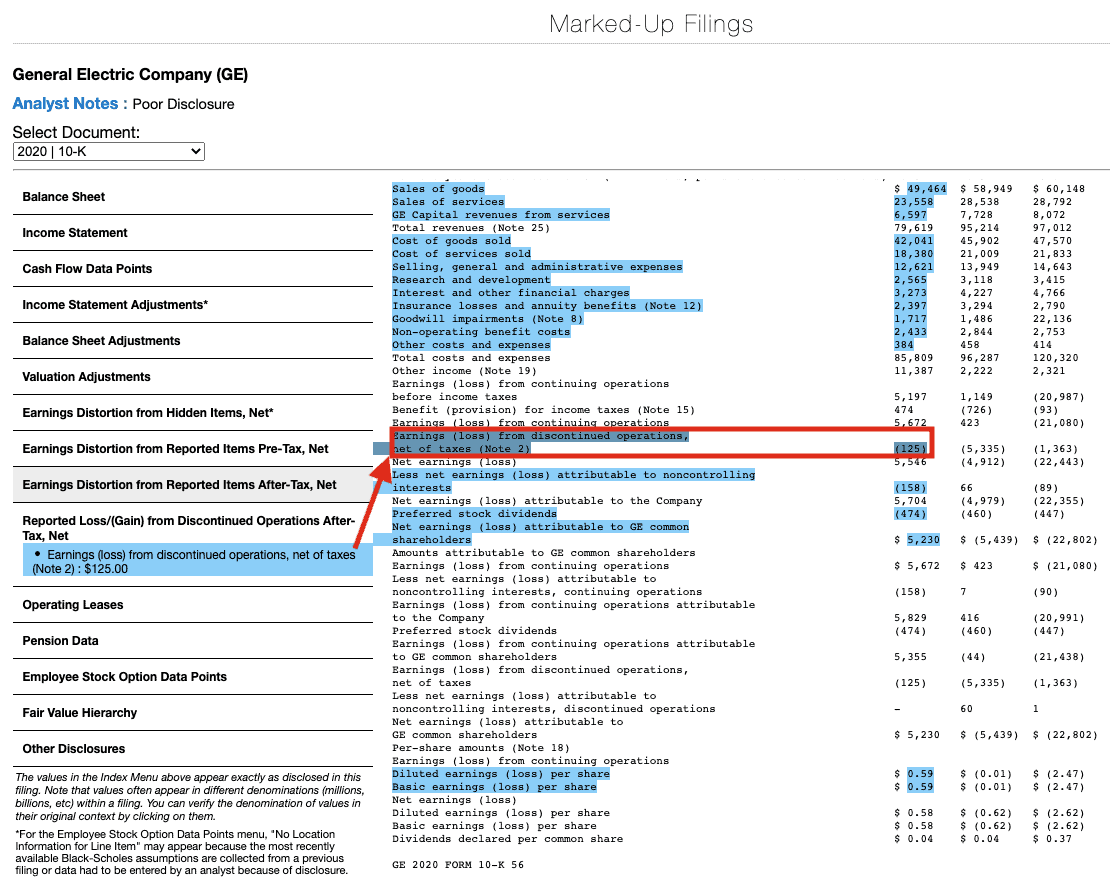This screenshot has height=879, width=1110.
Task: Click Goodwill impairments (Note 8) line
Action: coord(488,318)
